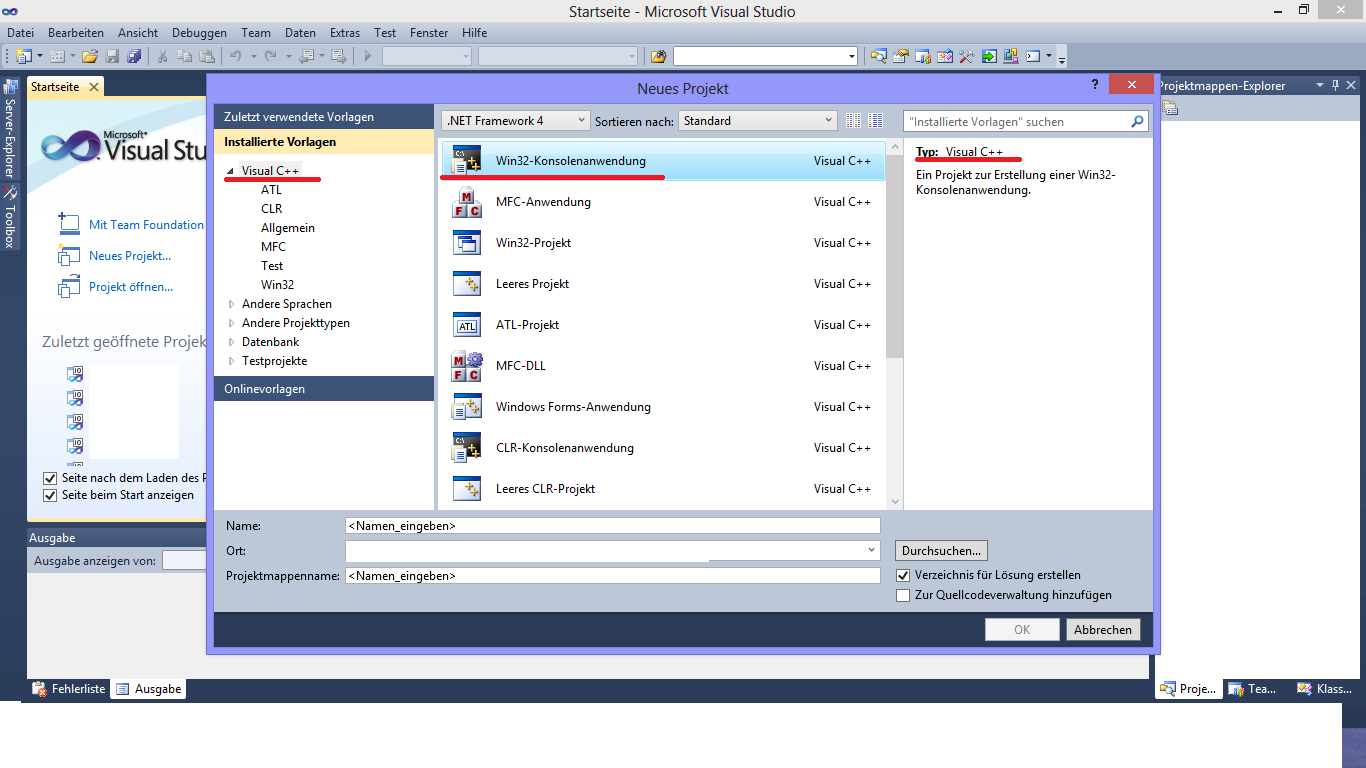Open the Debuggen menu
The width and height of the screenshot is (1366, 768).
pyautogui.click(x=198, y=33)
